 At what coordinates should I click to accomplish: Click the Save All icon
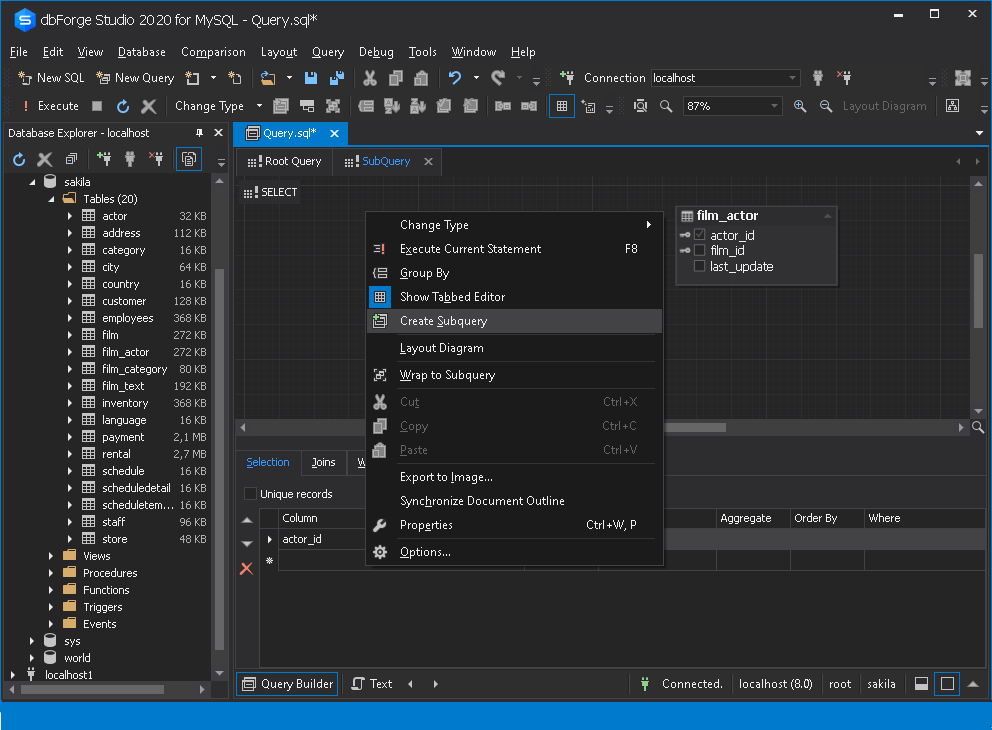pyautogui.click(x=337, y=78)
